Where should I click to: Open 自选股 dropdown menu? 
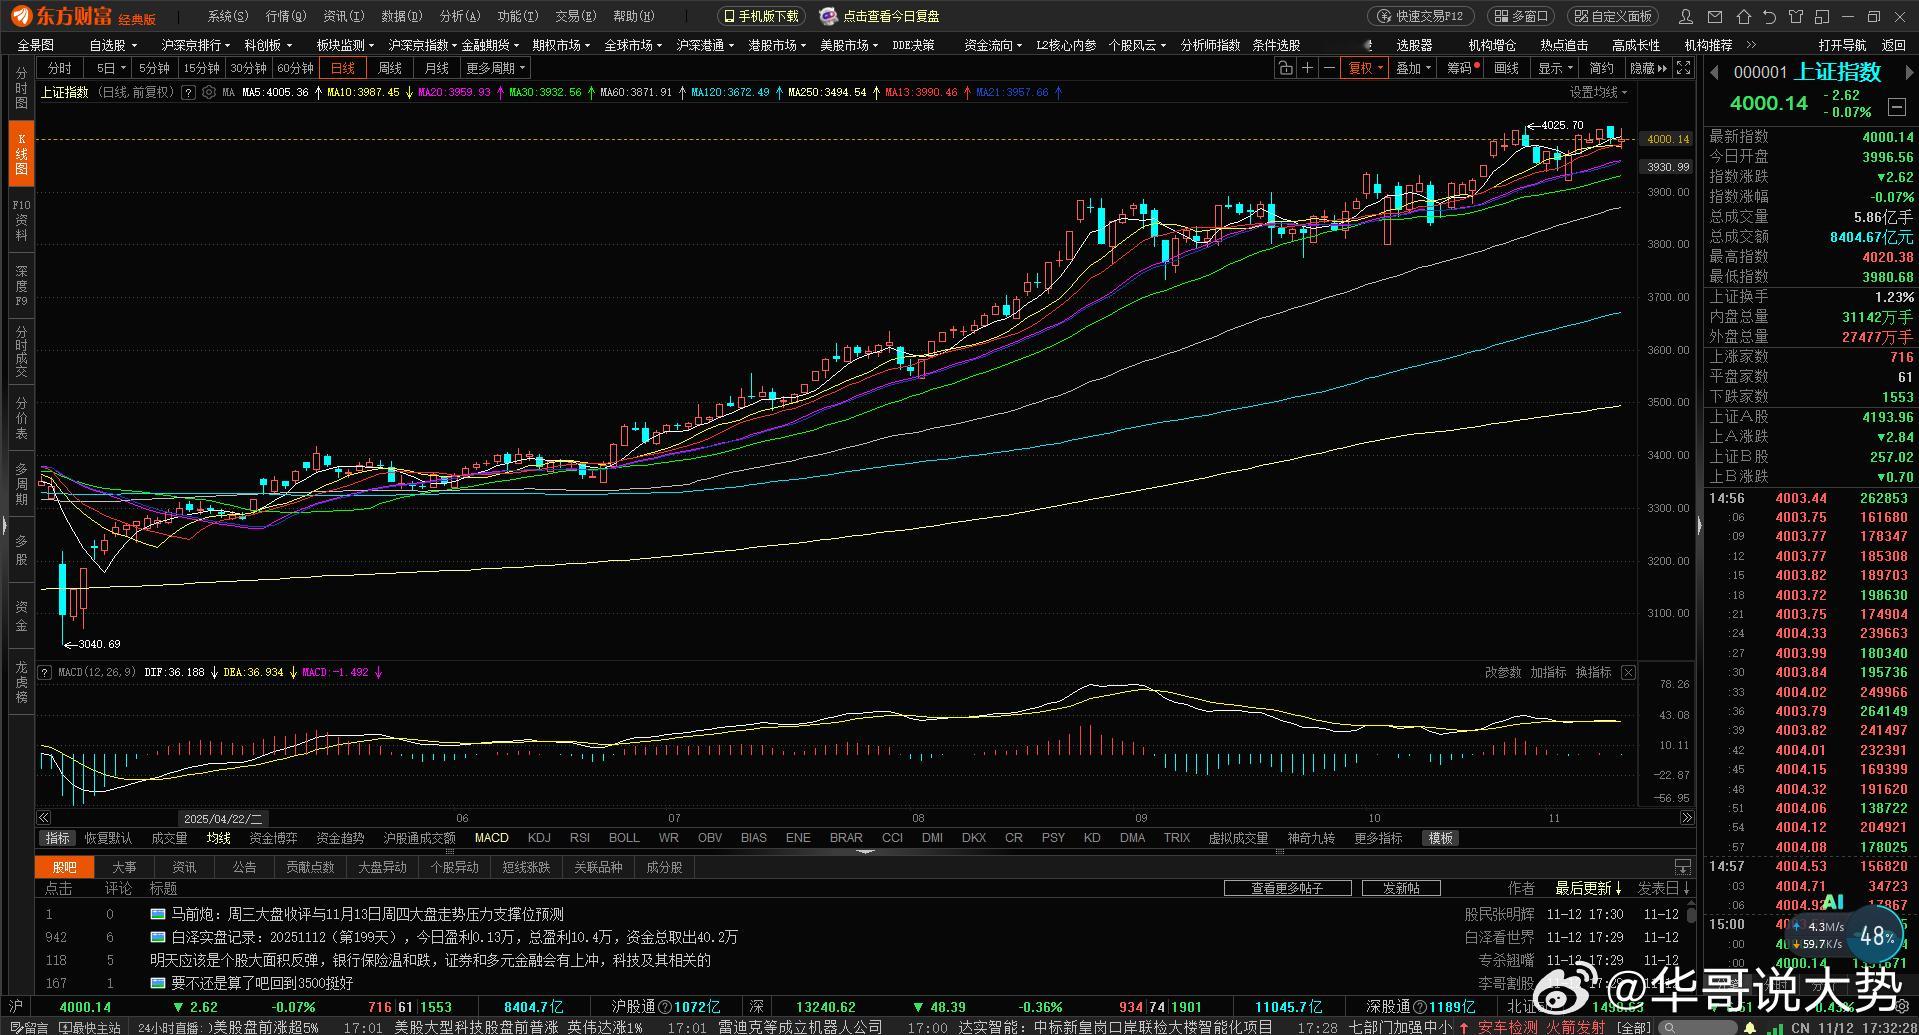click(112, 45)
